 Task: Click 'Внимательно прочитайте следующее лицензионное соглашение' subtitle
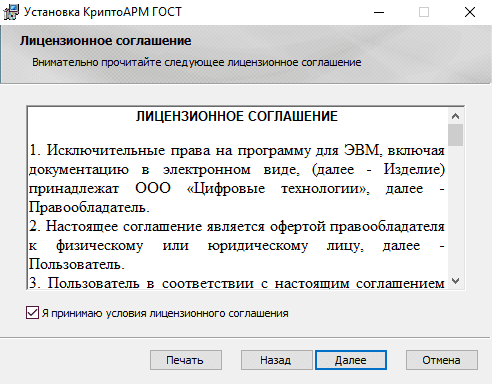click(x=197, y=62)
